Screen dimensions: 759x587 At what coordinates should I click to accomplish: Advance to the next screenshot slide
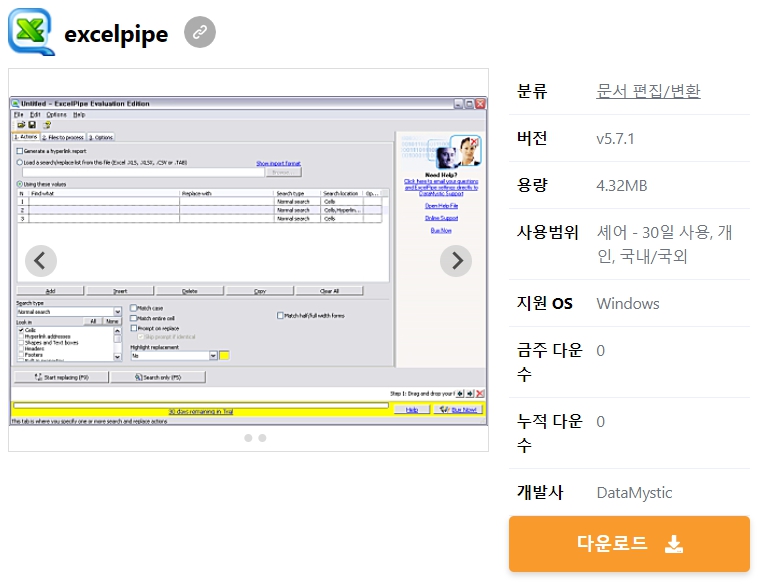pos(456,261)
